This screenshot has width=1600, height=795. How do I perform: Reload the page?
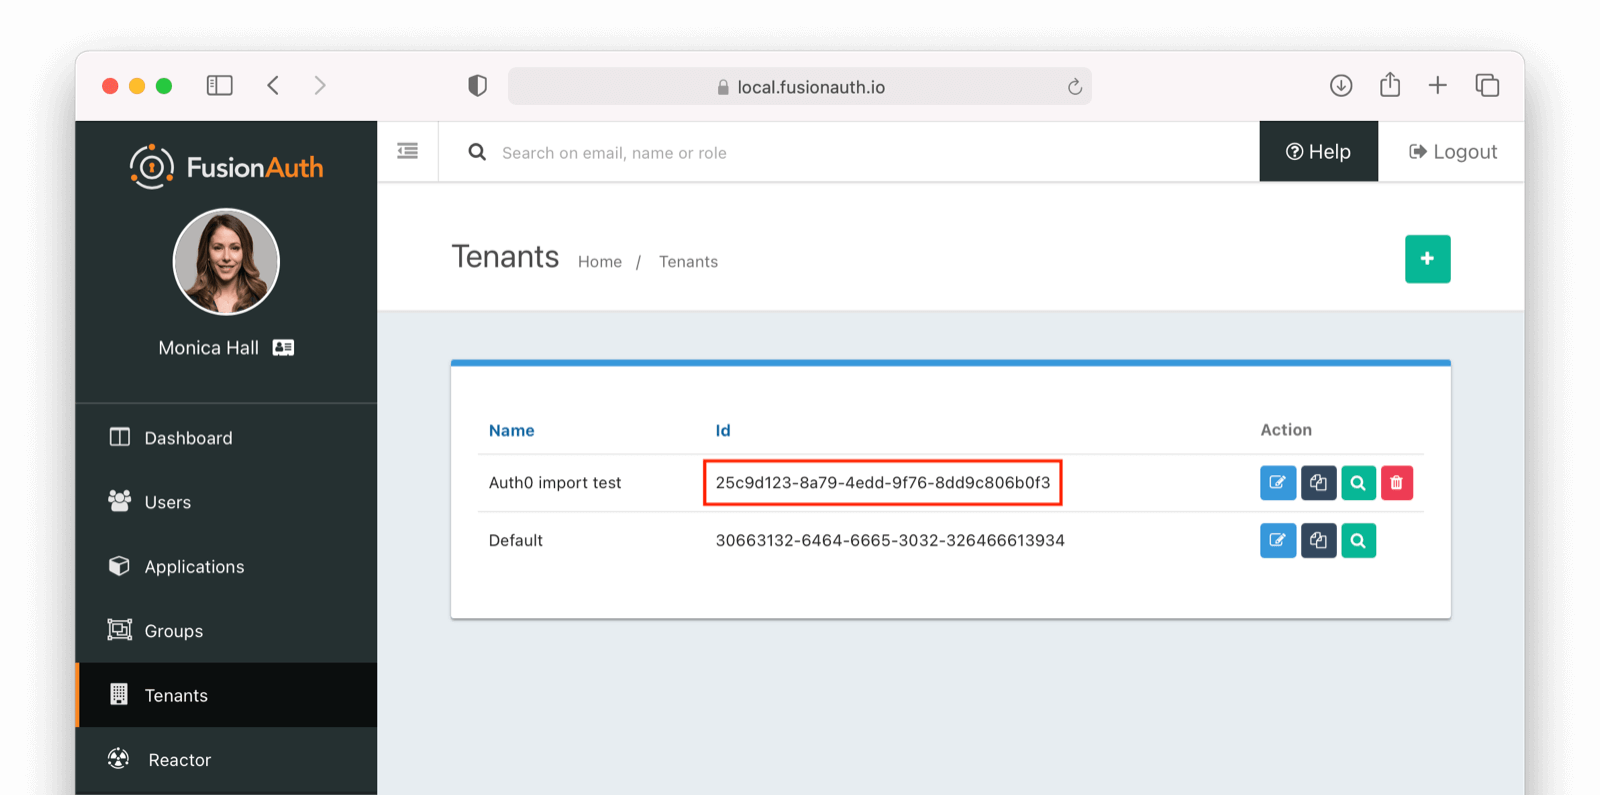pyautogui.click(x=1074, y=86)
